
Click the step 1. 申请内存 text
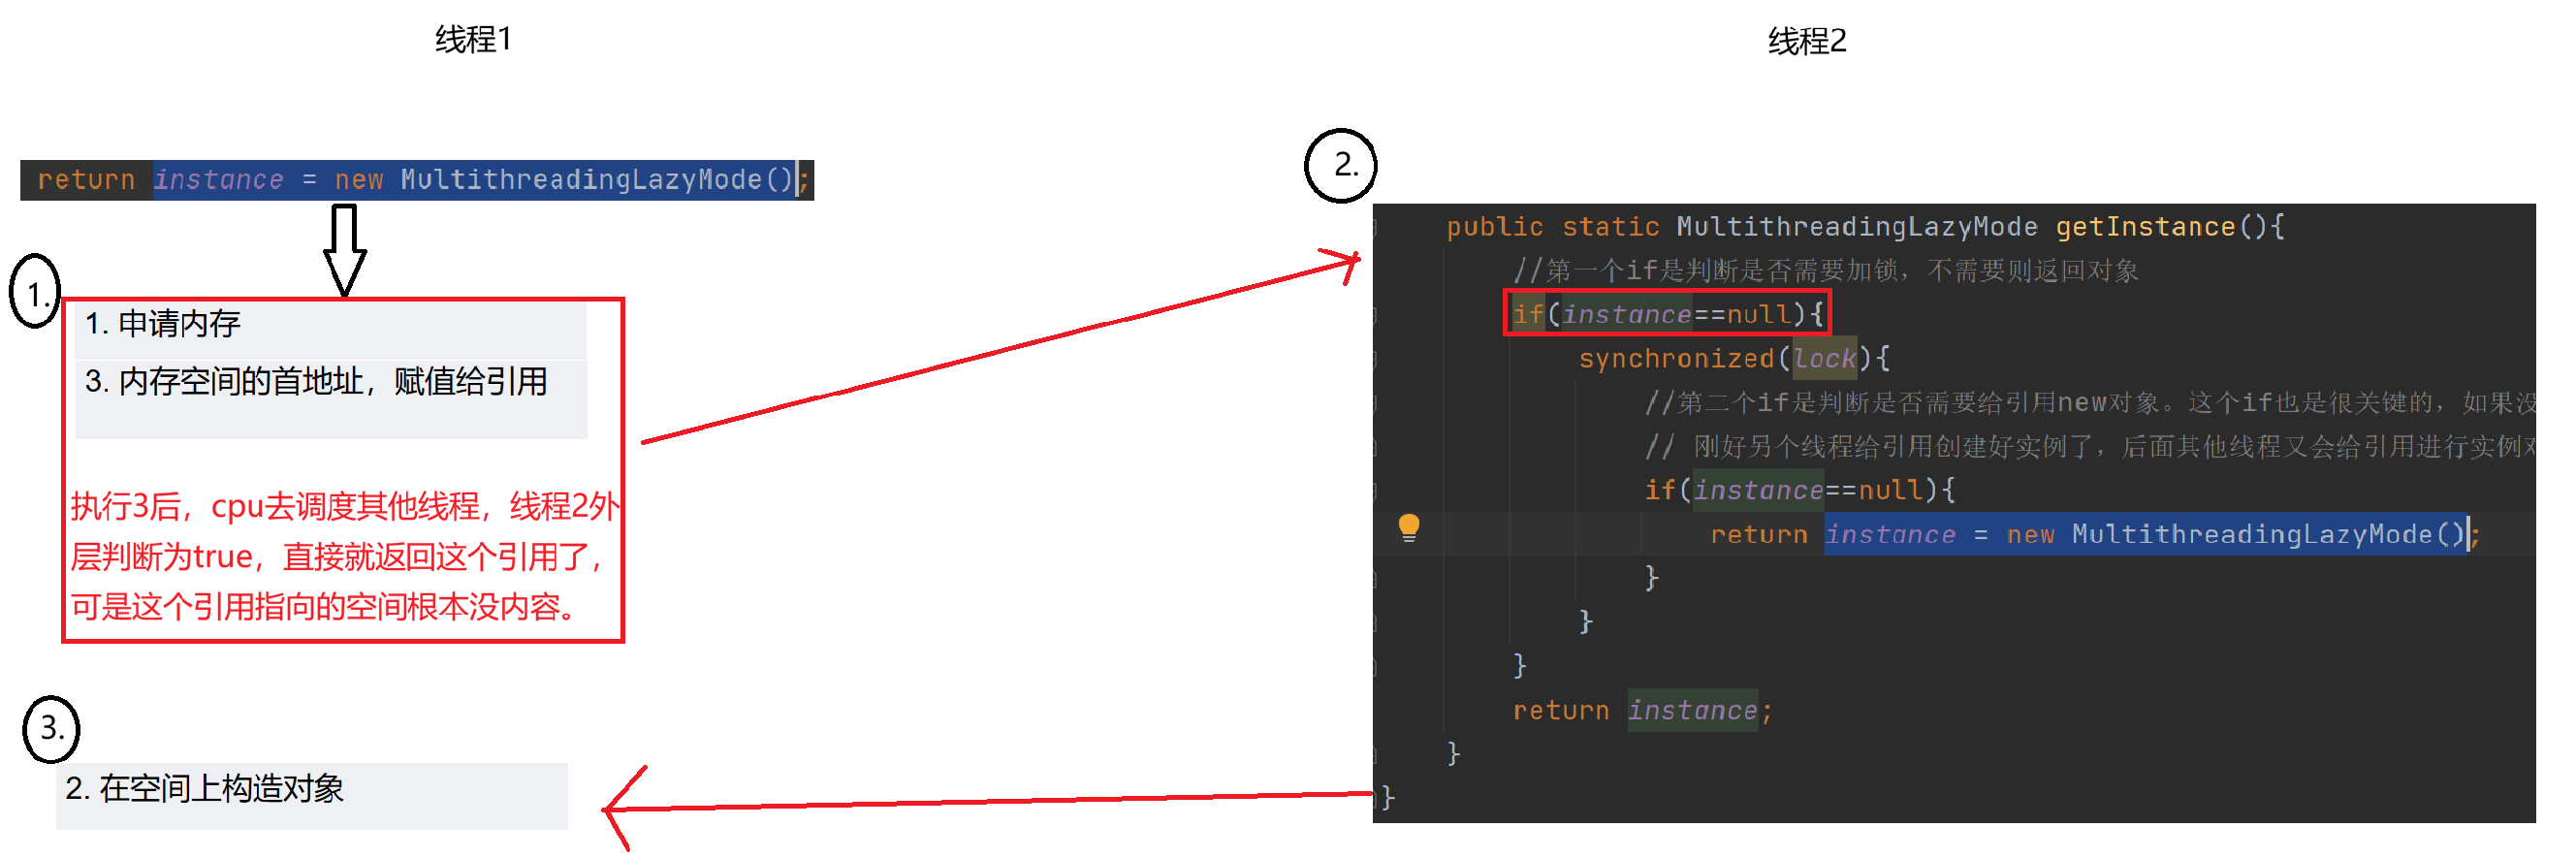pyautogui.click(x=163, y=323)
